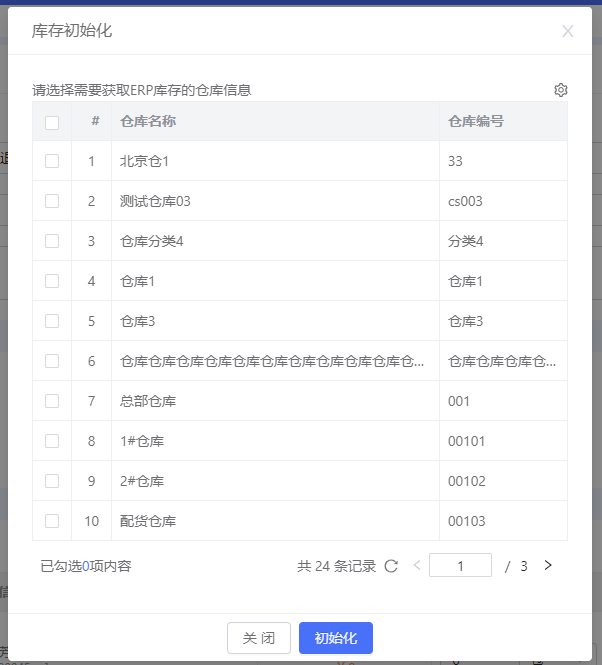Select checkbox for 测试仓库03 row
The width and height of the screenshot is (602, 665).
point(52,201)
